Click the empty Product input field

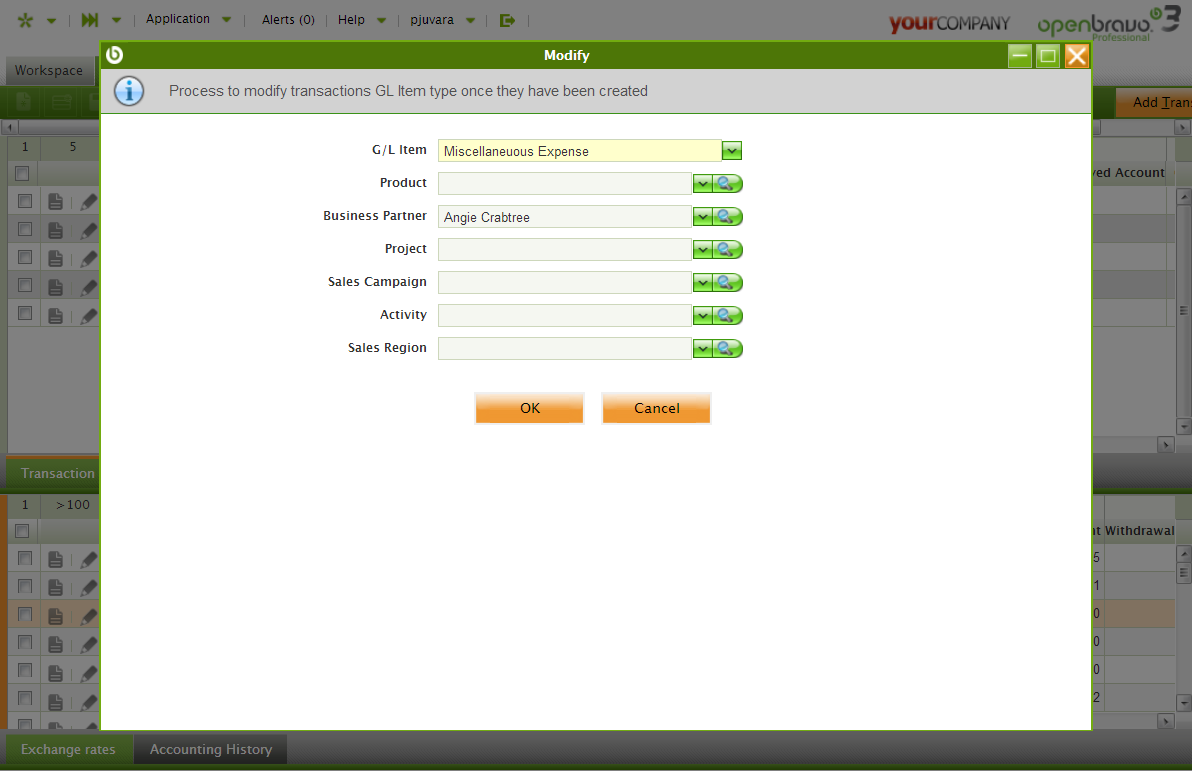565,183
